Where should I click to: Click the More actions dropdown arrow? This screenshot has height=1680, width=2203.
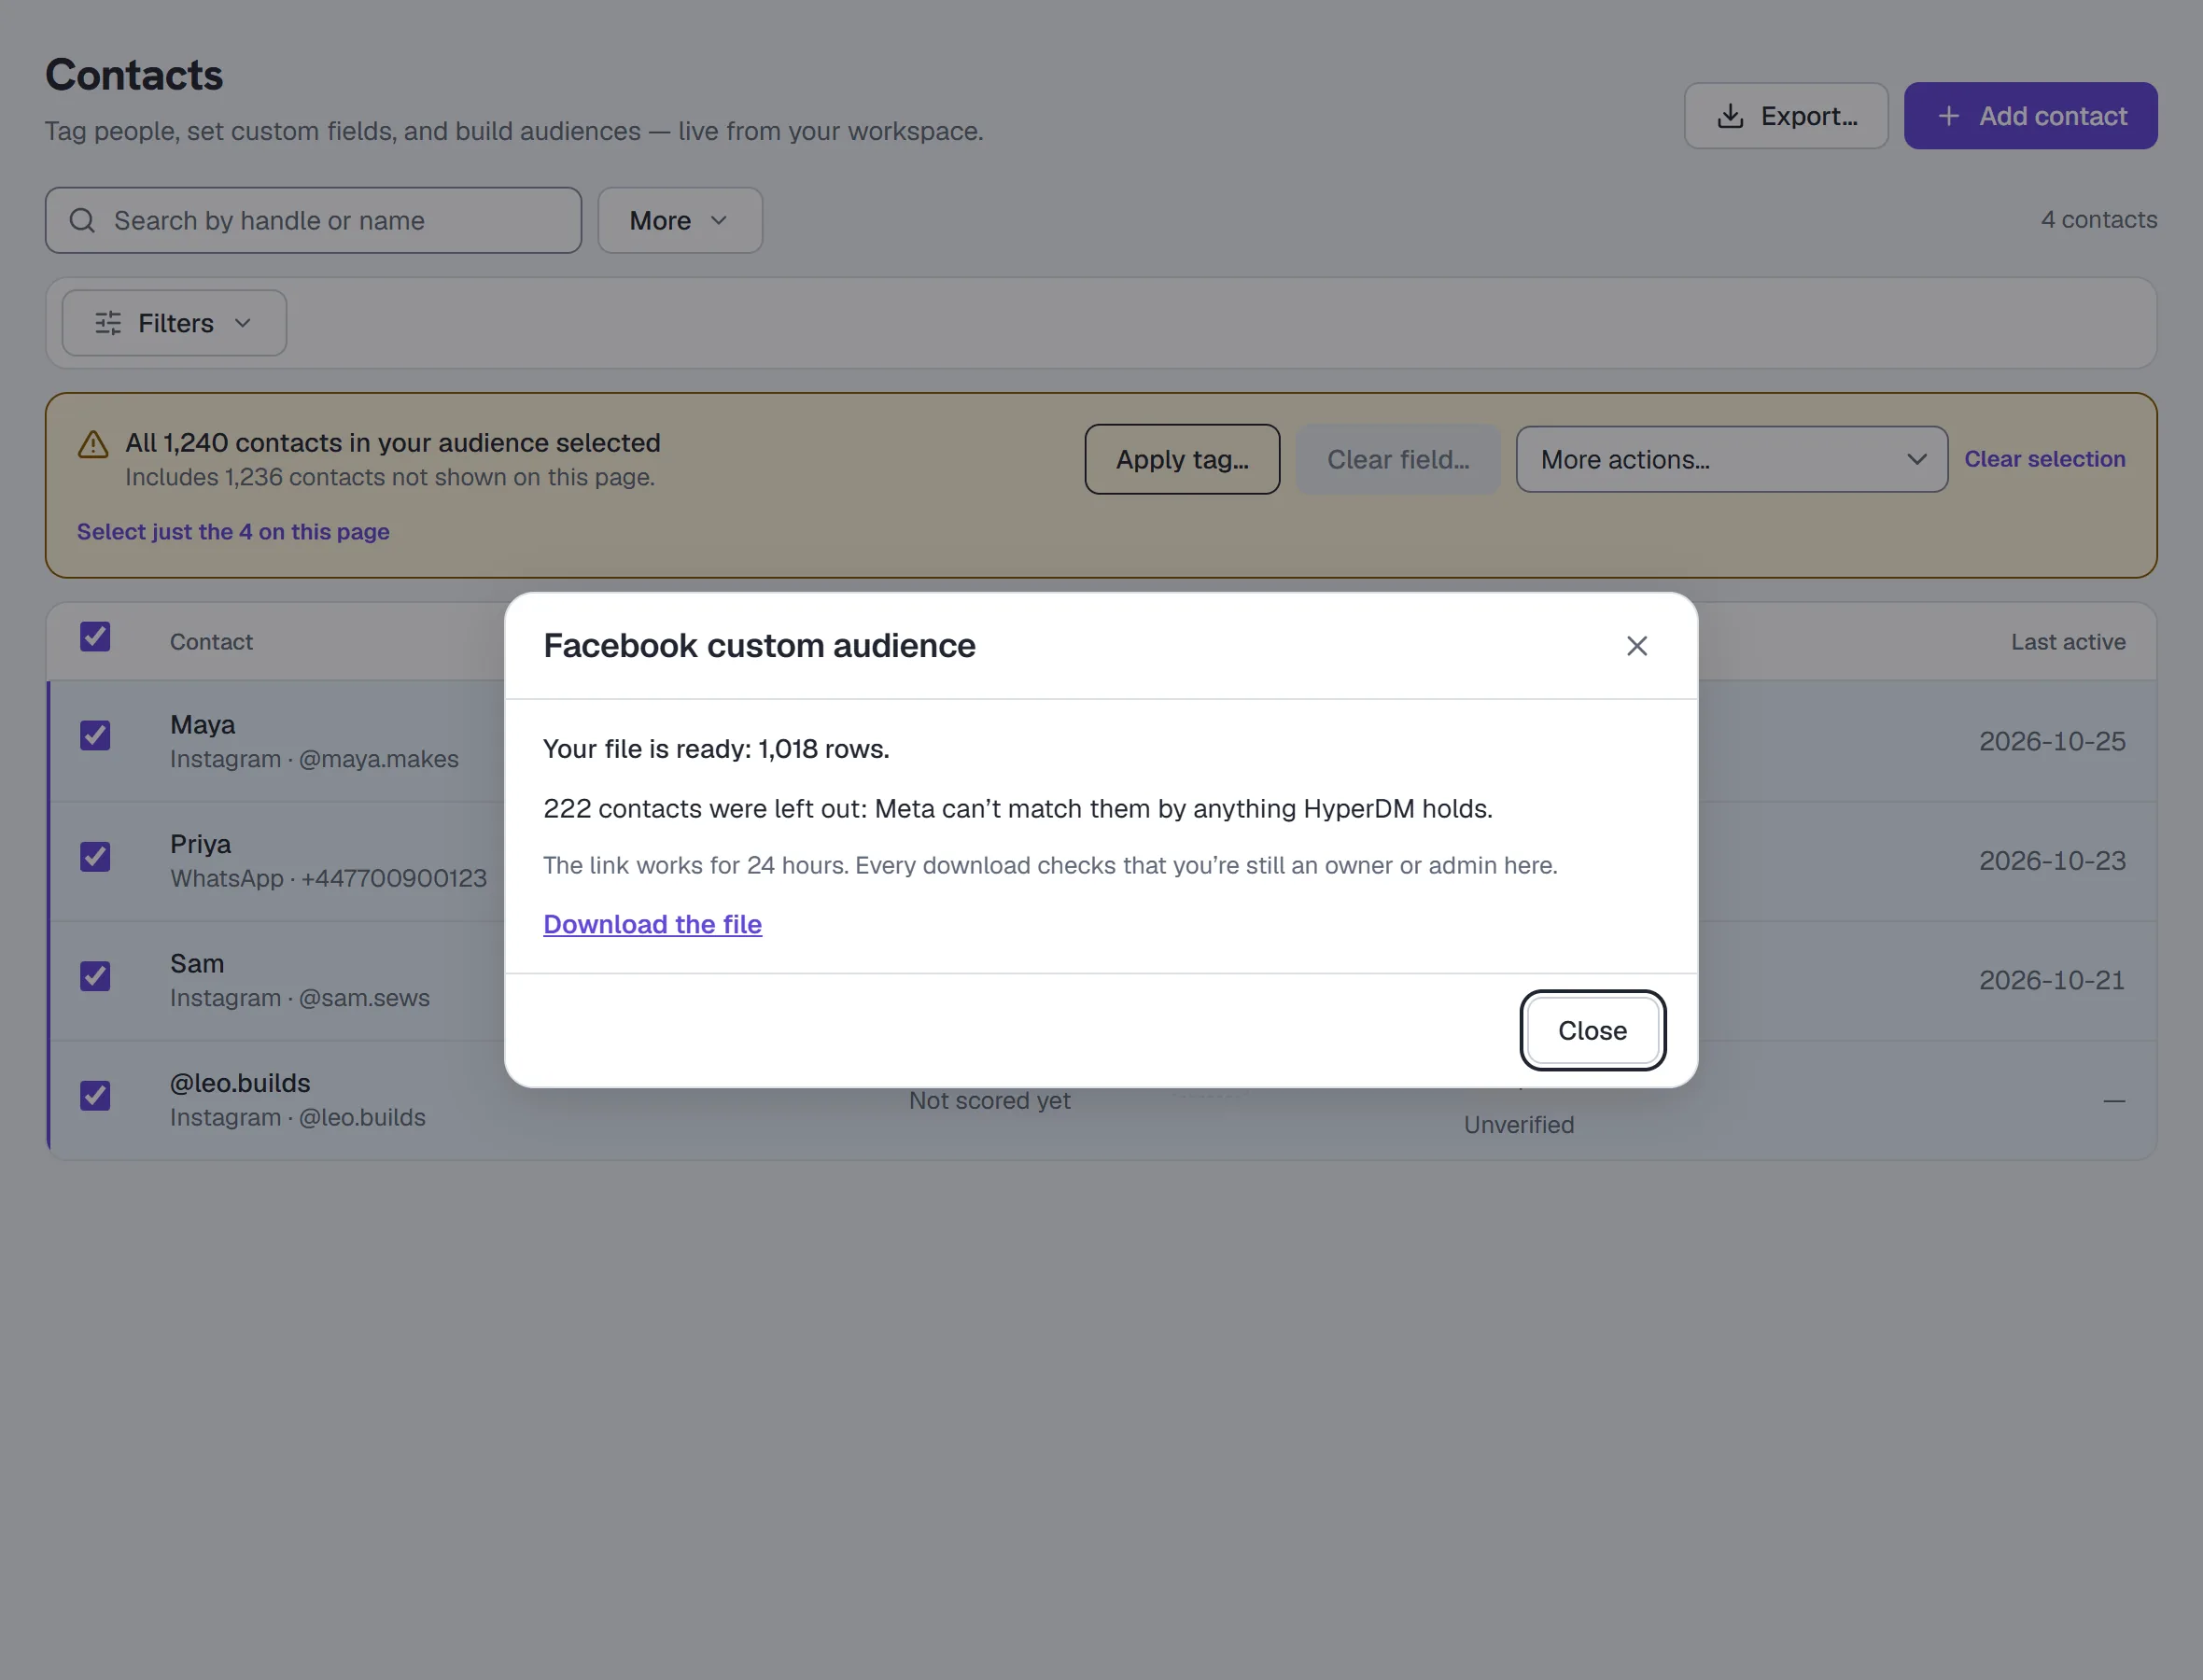pos(1916,459)
